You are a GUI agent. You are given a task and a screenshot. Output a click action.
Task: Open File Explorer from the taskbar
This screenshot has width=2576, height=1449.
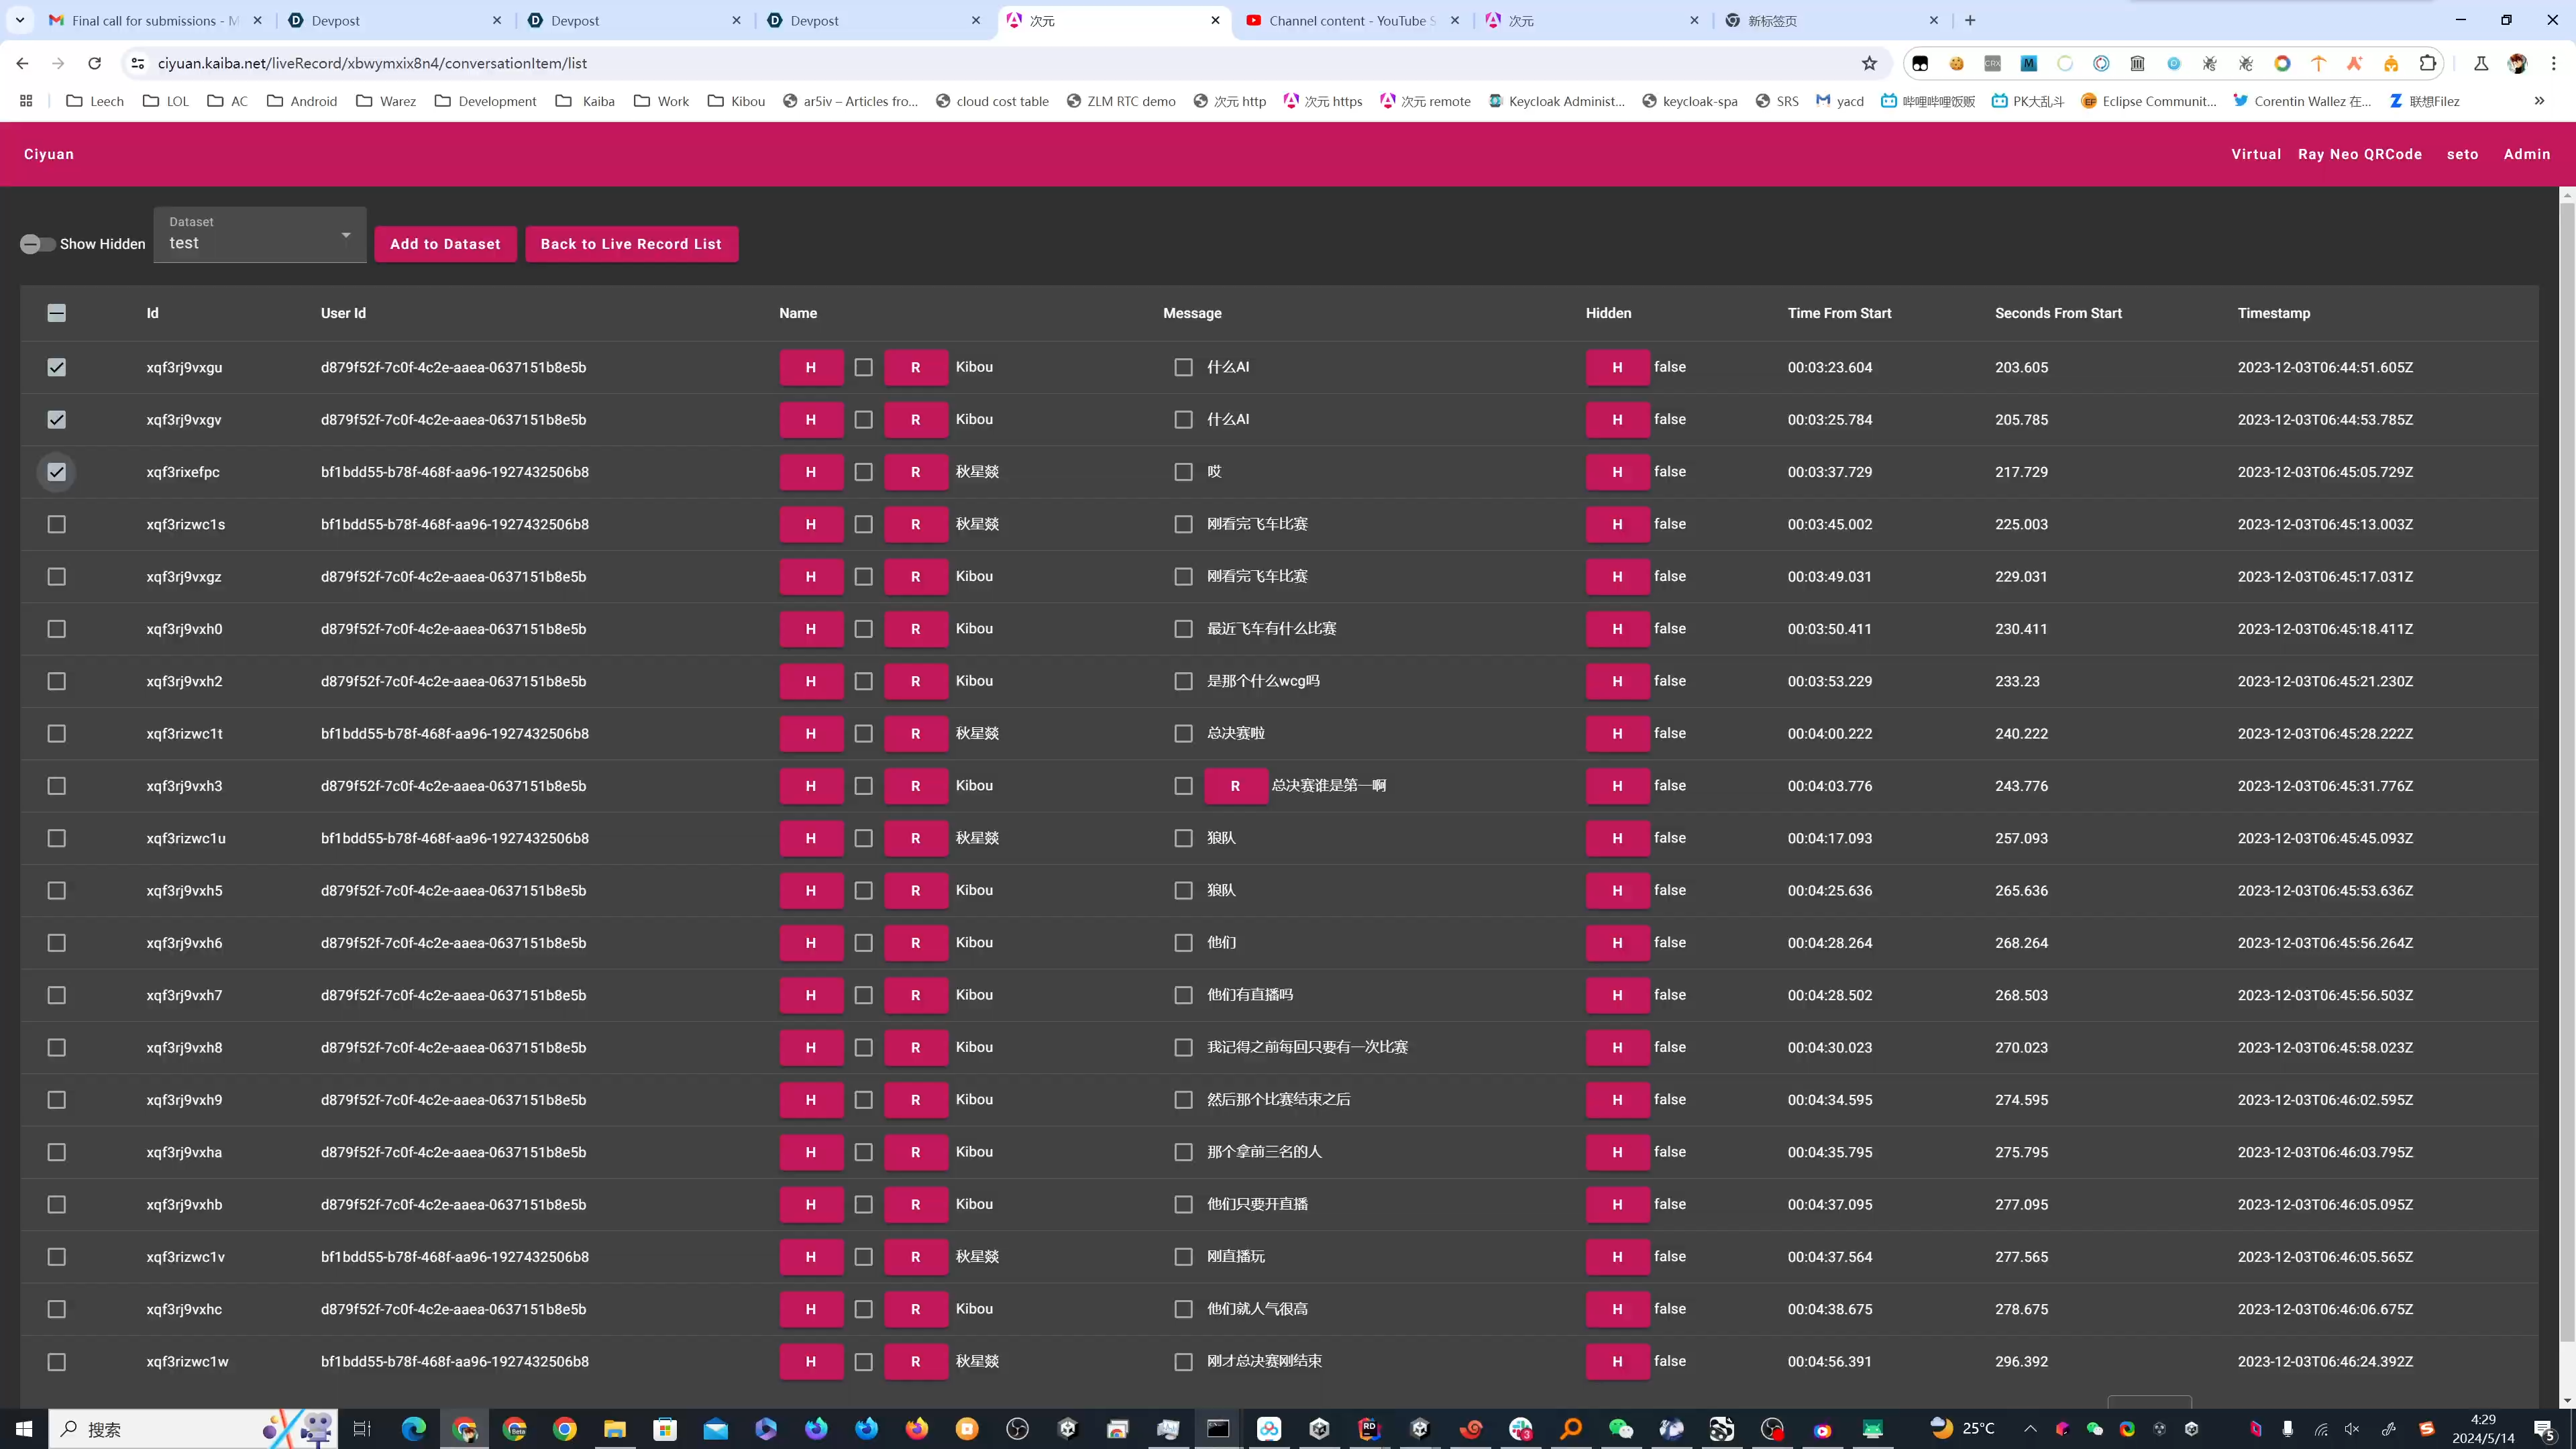pos(614,1428)
